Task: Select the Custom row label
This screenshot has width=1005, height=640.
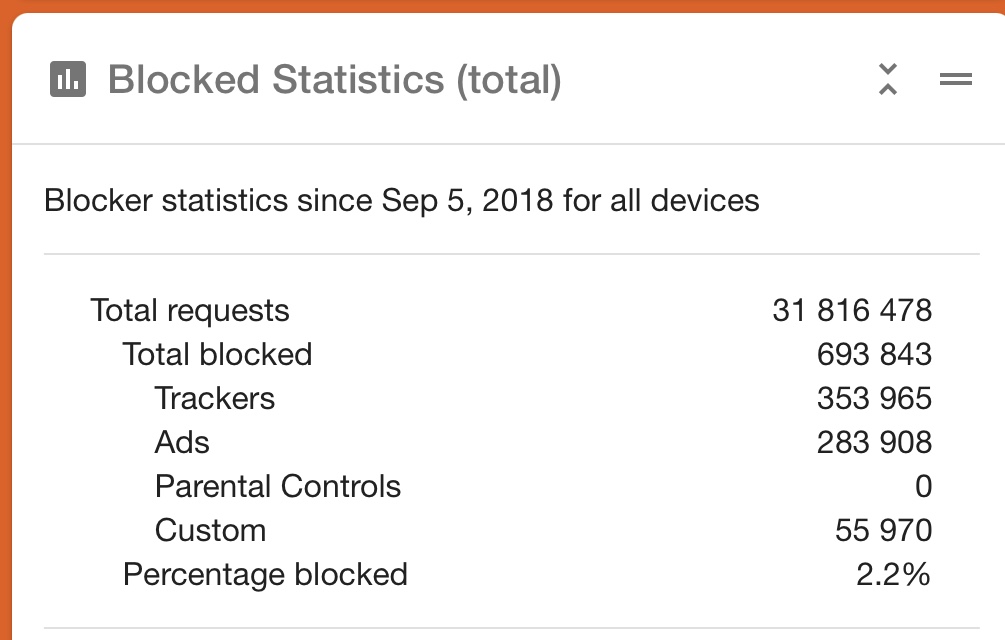Action: click(x=210, y=530)
